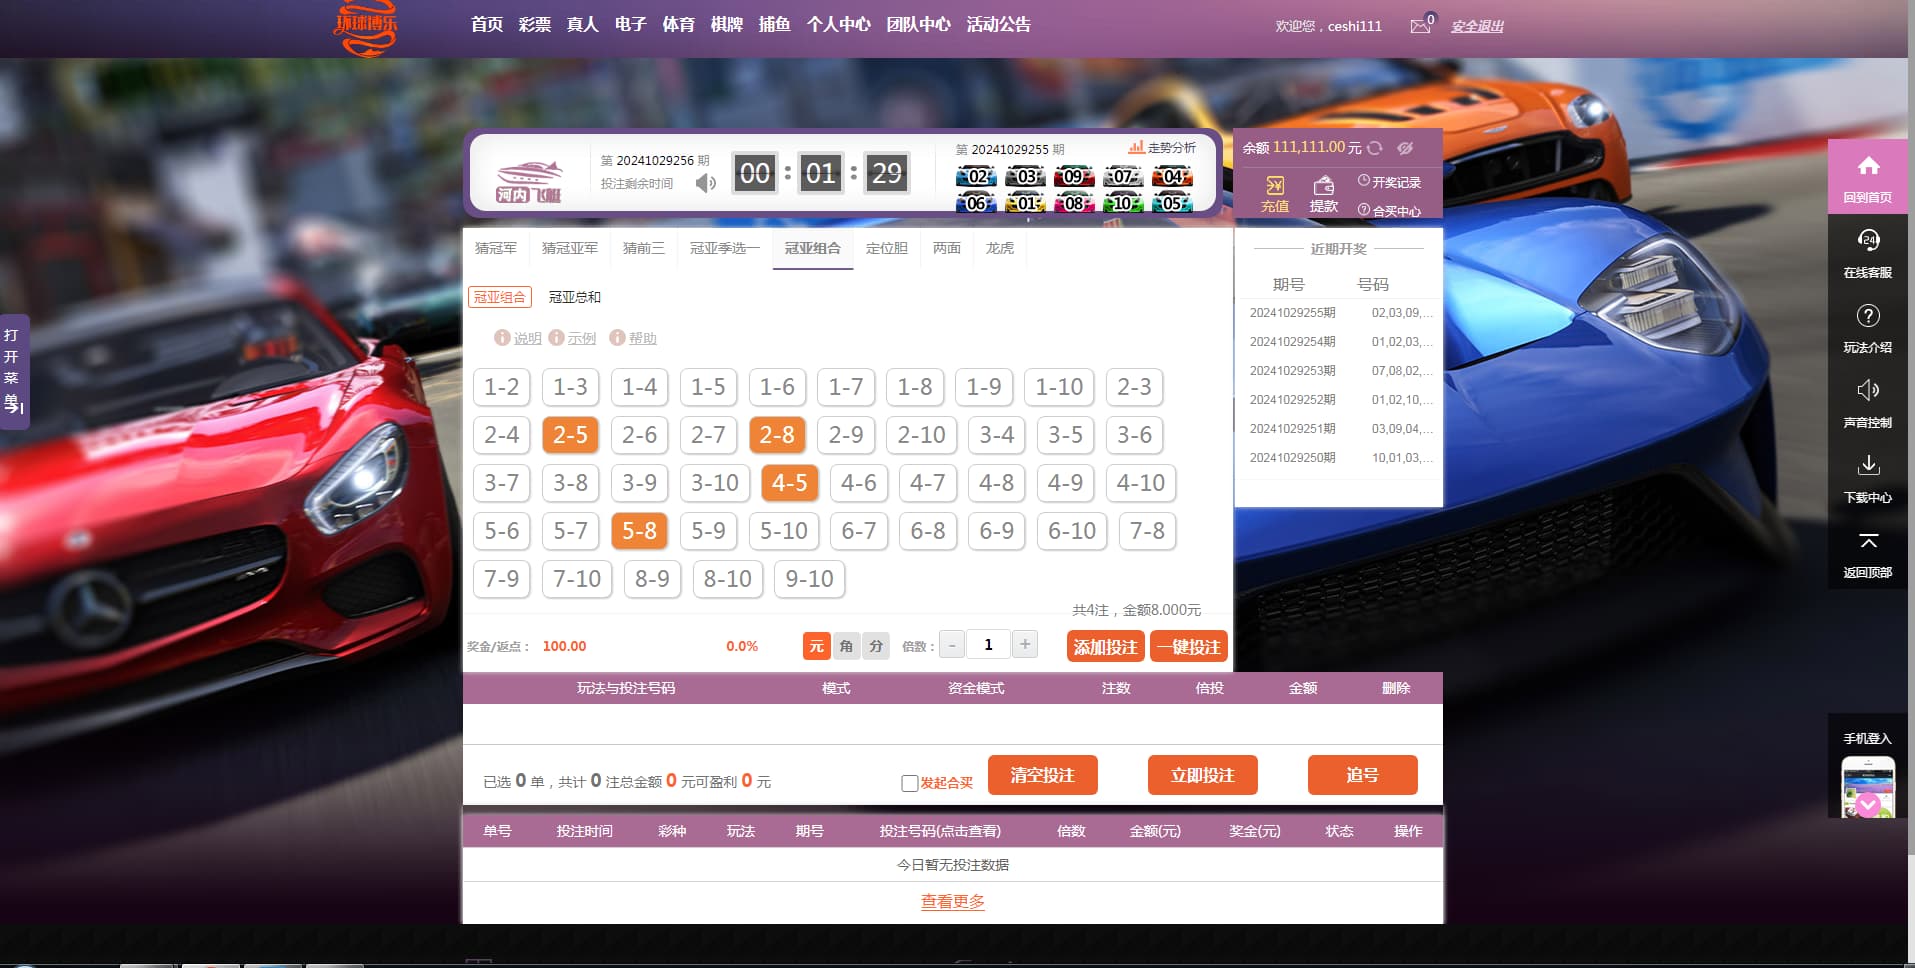
Task: Click the balance refresh icon
Action: (x=1375, y=148)
